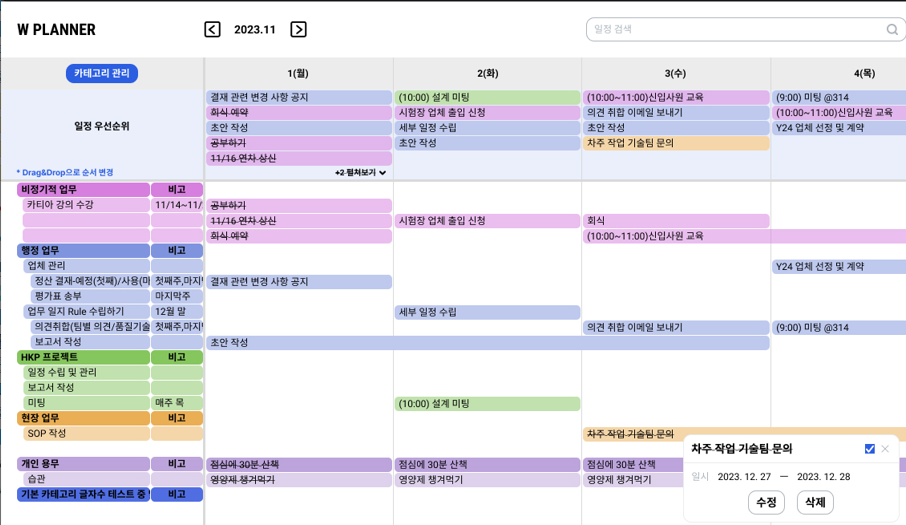Select the 2(화) day column header
The image size is (906, 525).
[x=488, y=73]
